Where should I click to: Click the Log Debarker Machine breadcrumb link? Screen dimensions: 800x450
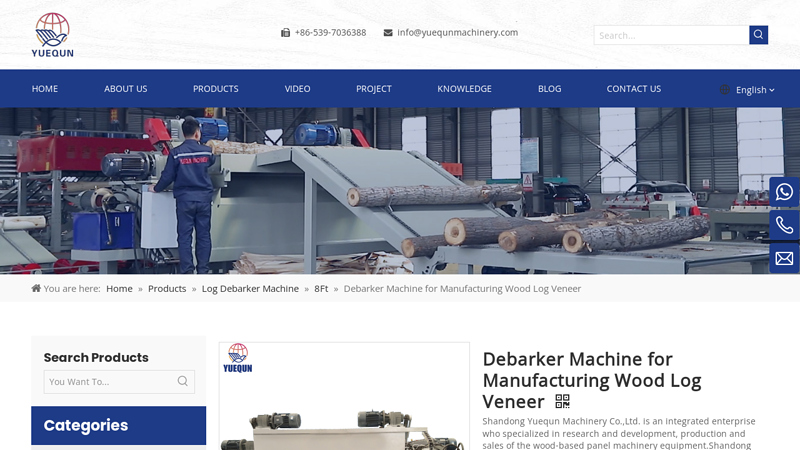[x=250, y=288]
